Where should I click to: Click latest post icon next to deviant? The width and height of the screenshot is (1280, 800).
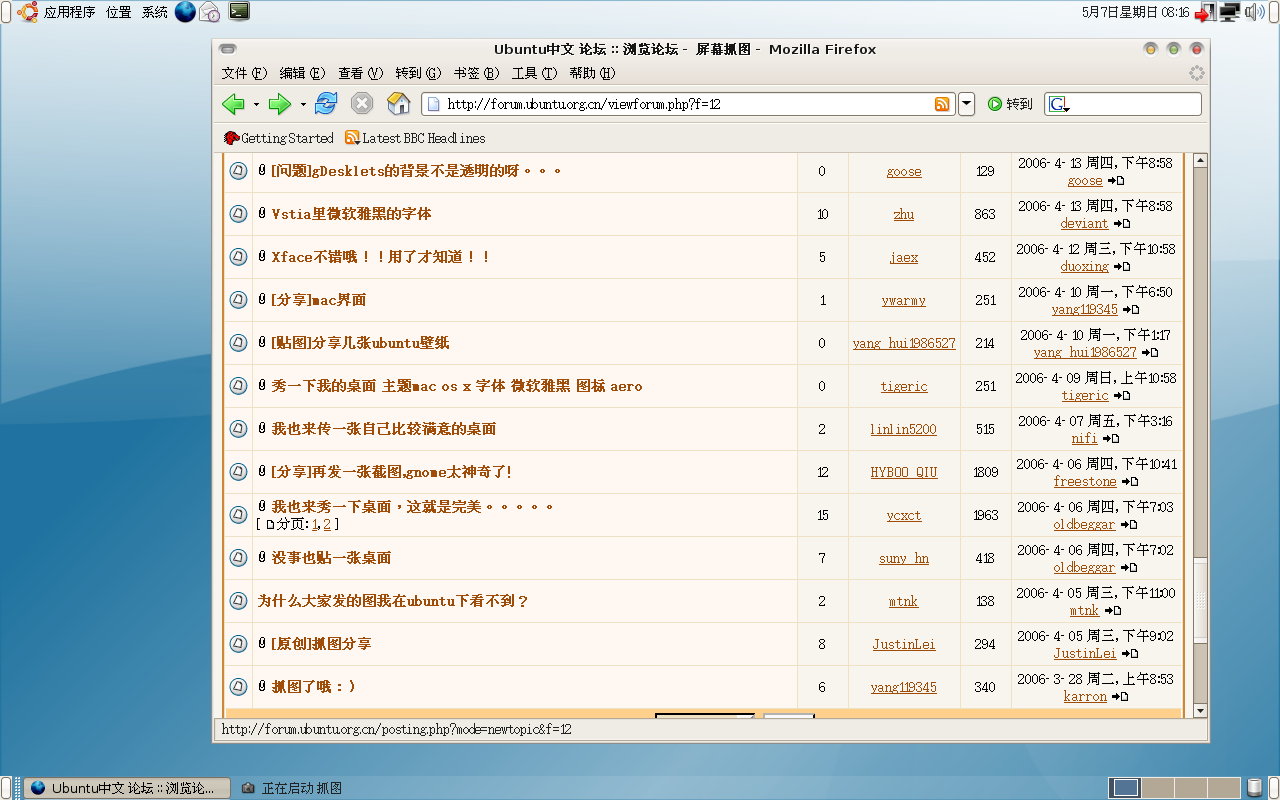click(1120, 224)
